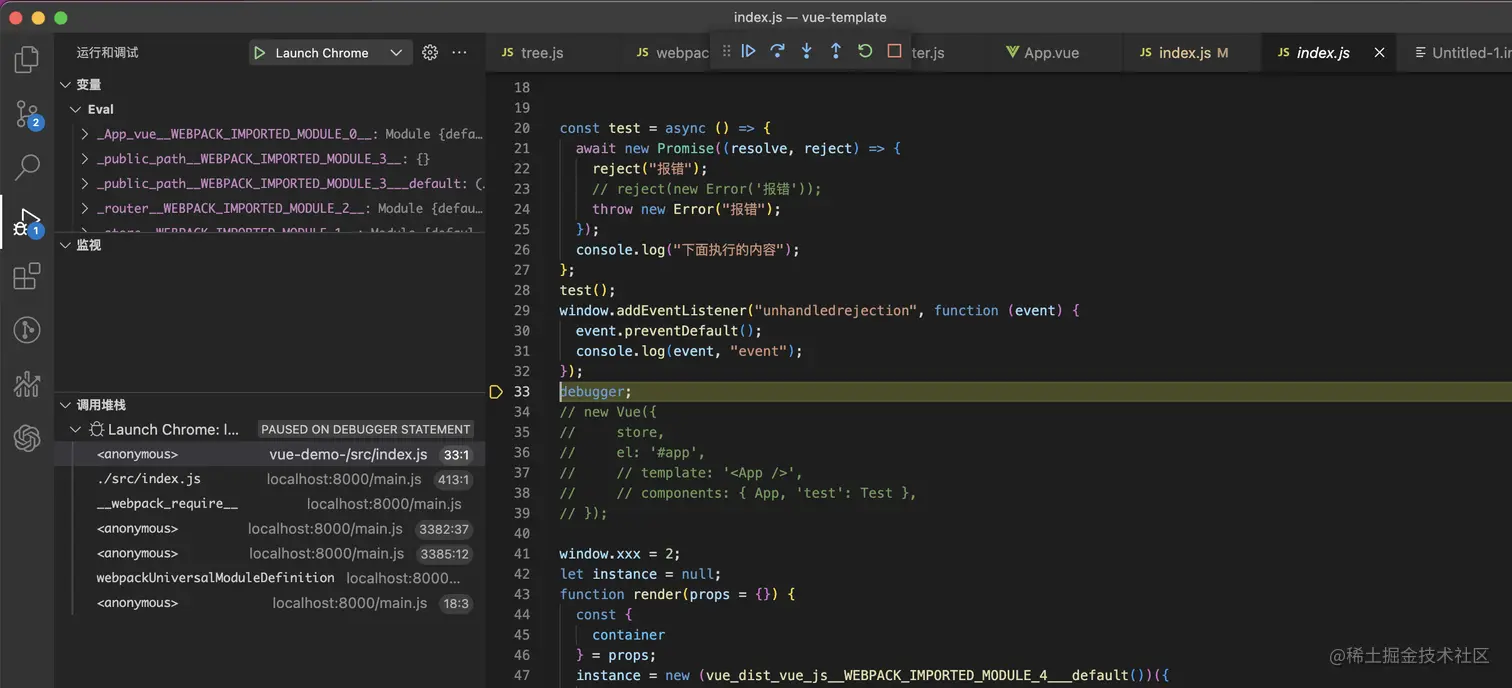Image resolution: width=1512 pixels, height=688 pixels.
Task: Open launch.json via gear icon
Action: (430, 53)
